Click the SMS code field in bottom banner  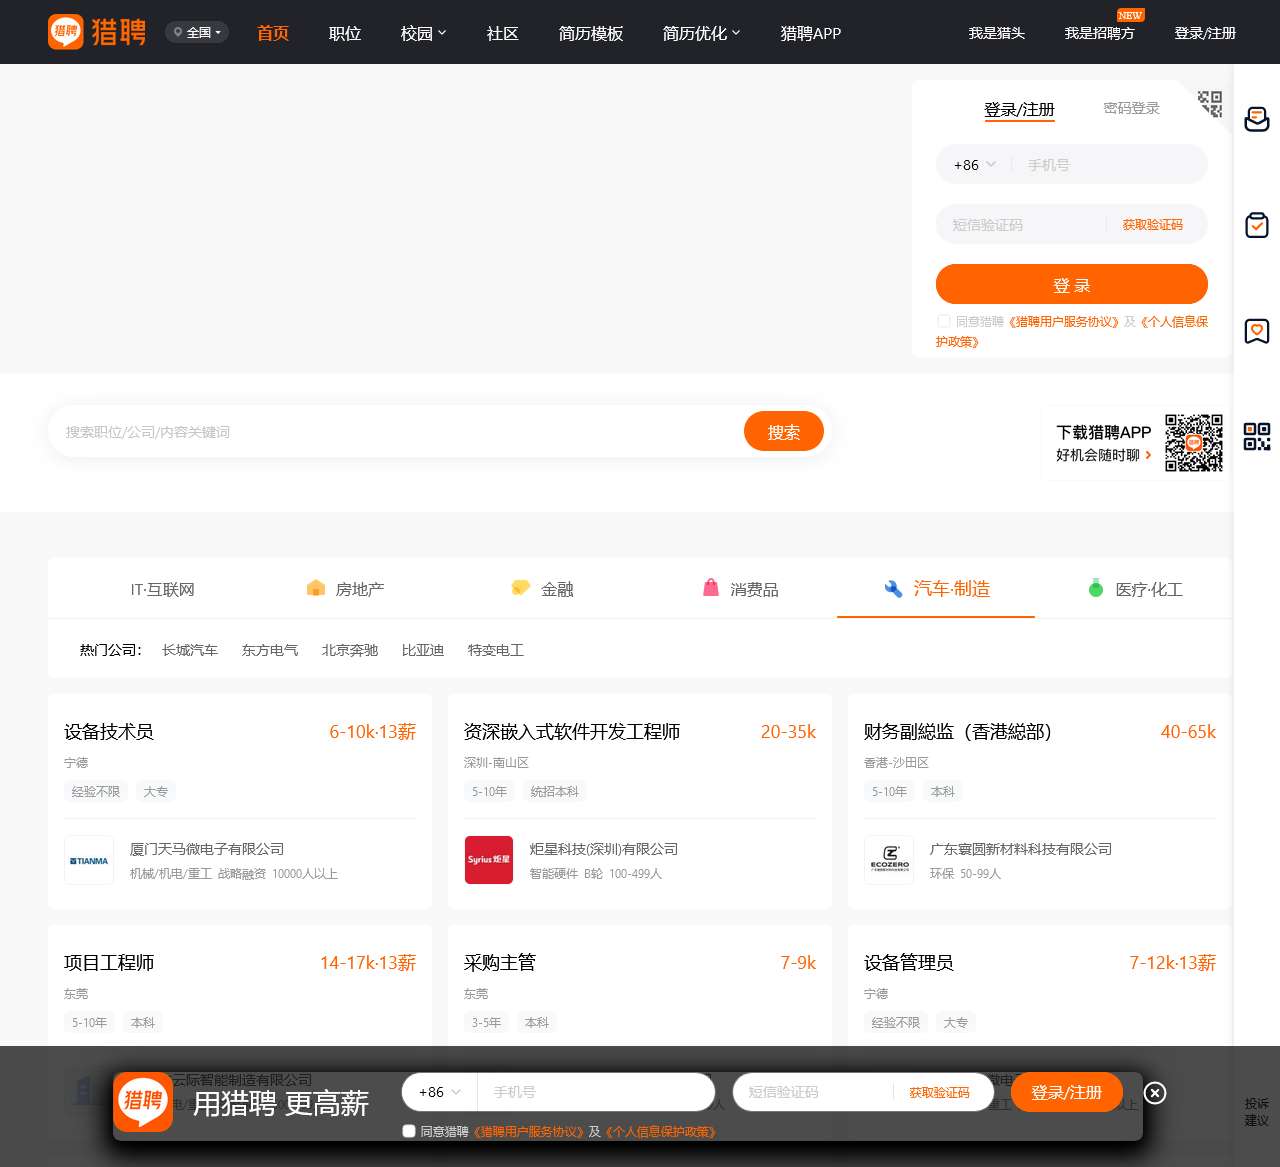coord(812,1092)
